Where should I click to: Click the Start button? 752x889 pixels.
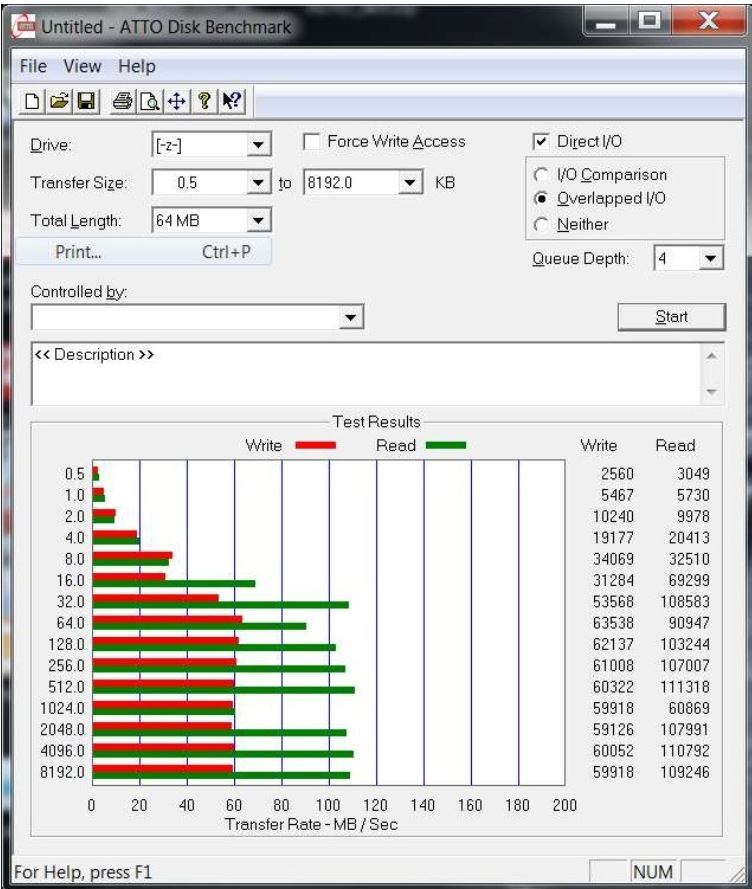[671, 316]
